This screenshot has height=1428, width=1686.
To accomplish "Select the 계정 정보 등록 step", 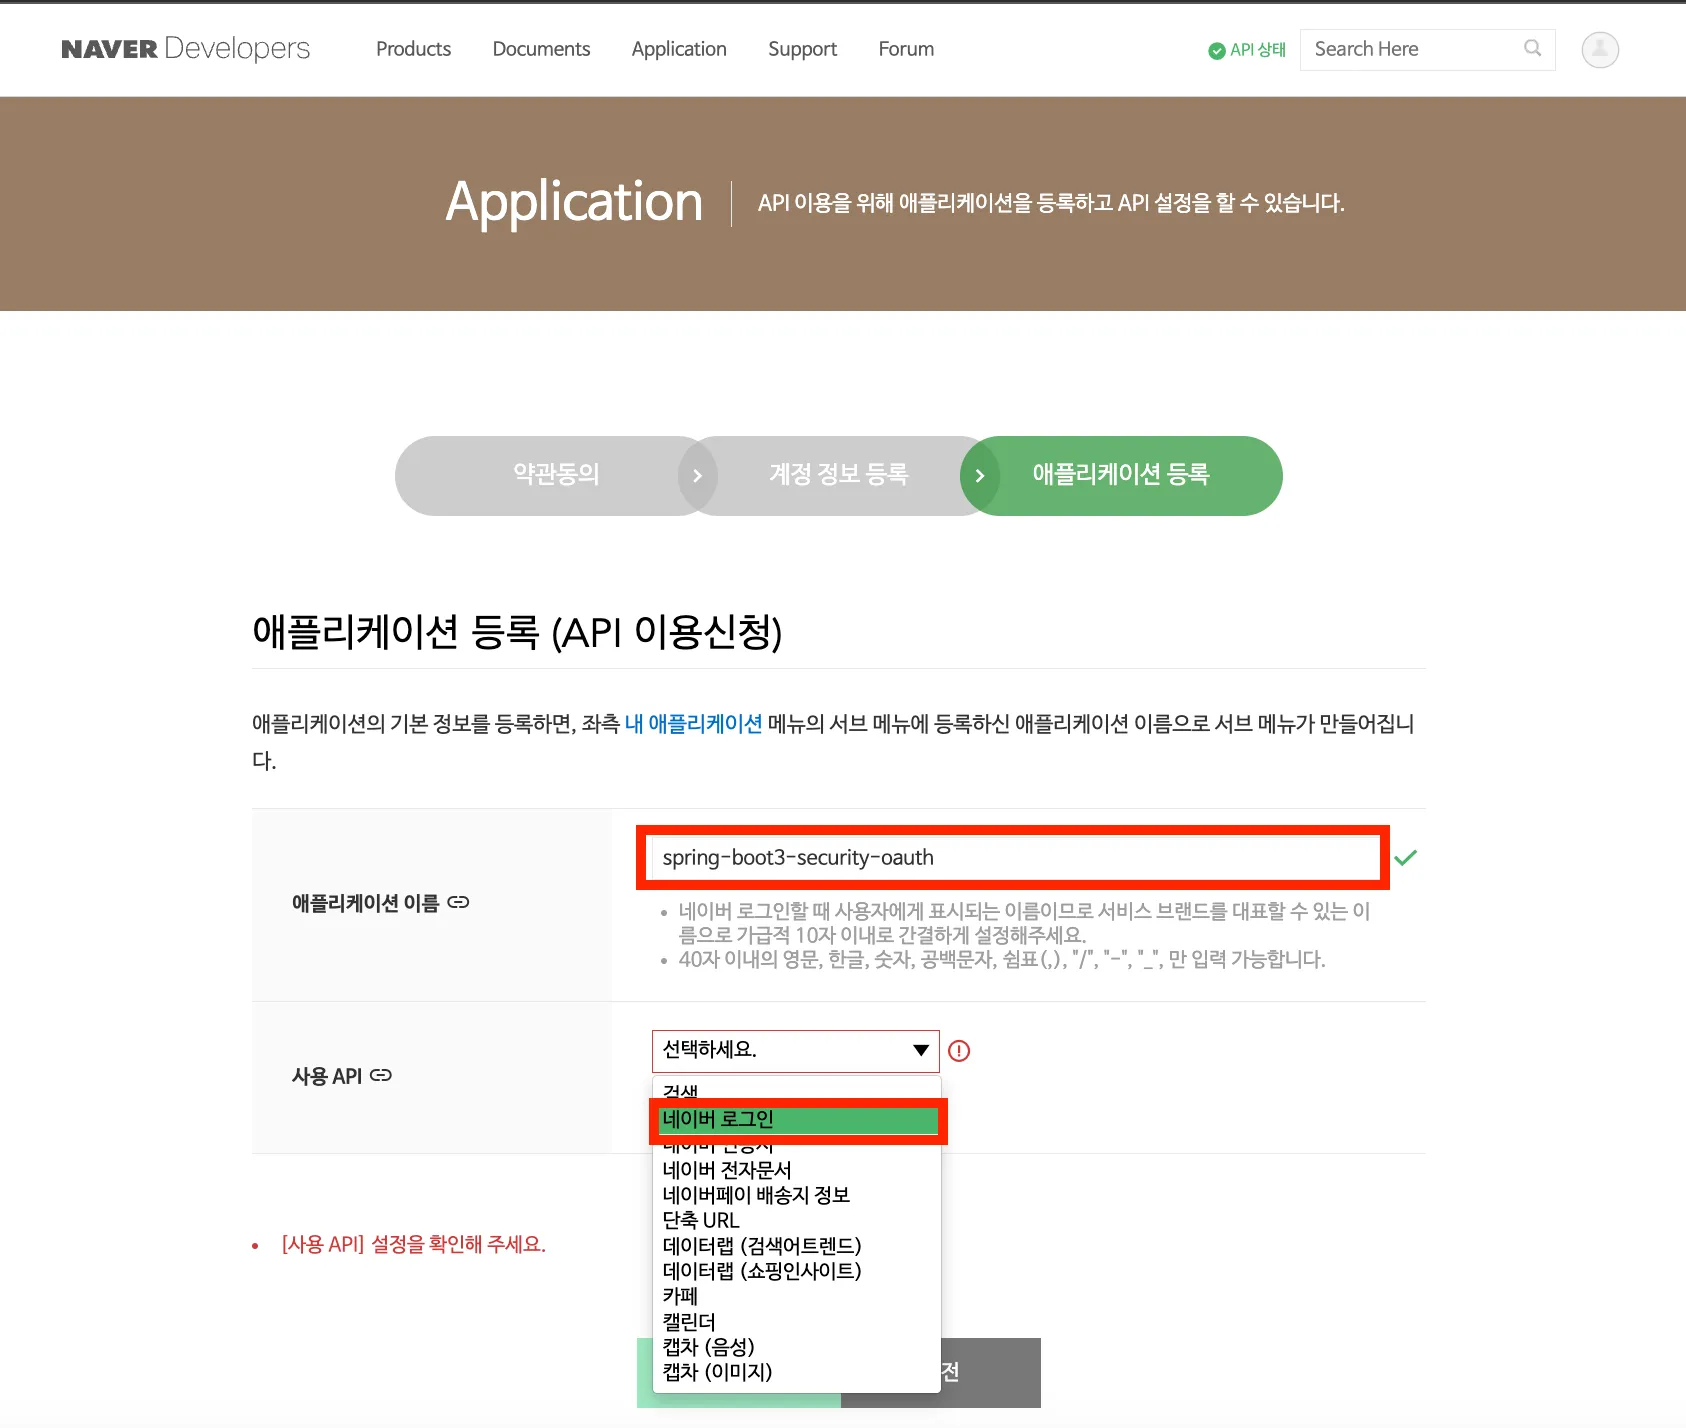I will (x=838, y=475).
